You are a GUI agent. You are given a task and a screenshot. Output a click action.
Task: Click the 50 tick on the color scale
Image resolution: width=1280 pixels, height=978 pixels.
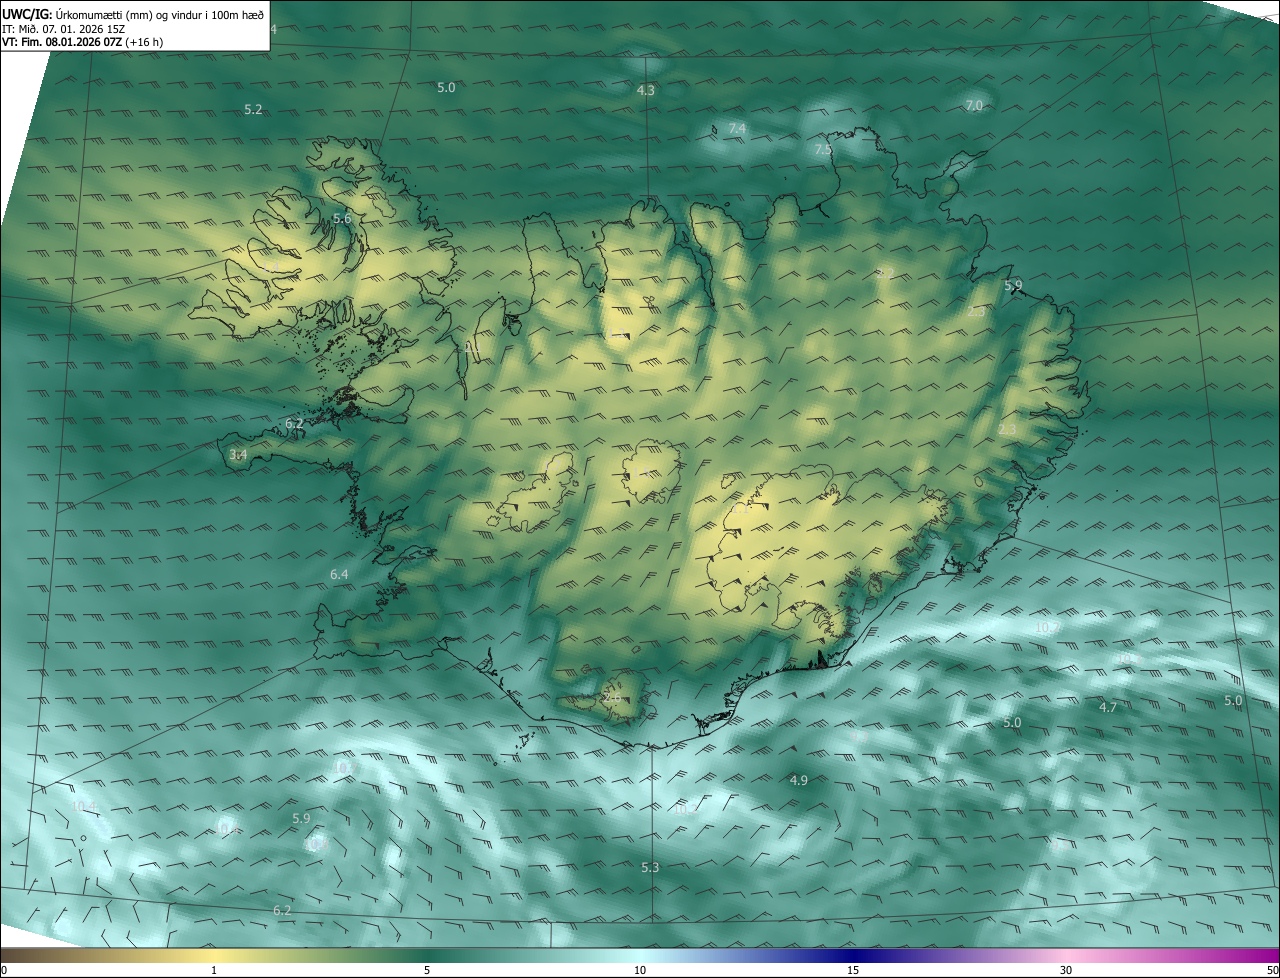pyautogui.click(x=1272, y=970)
